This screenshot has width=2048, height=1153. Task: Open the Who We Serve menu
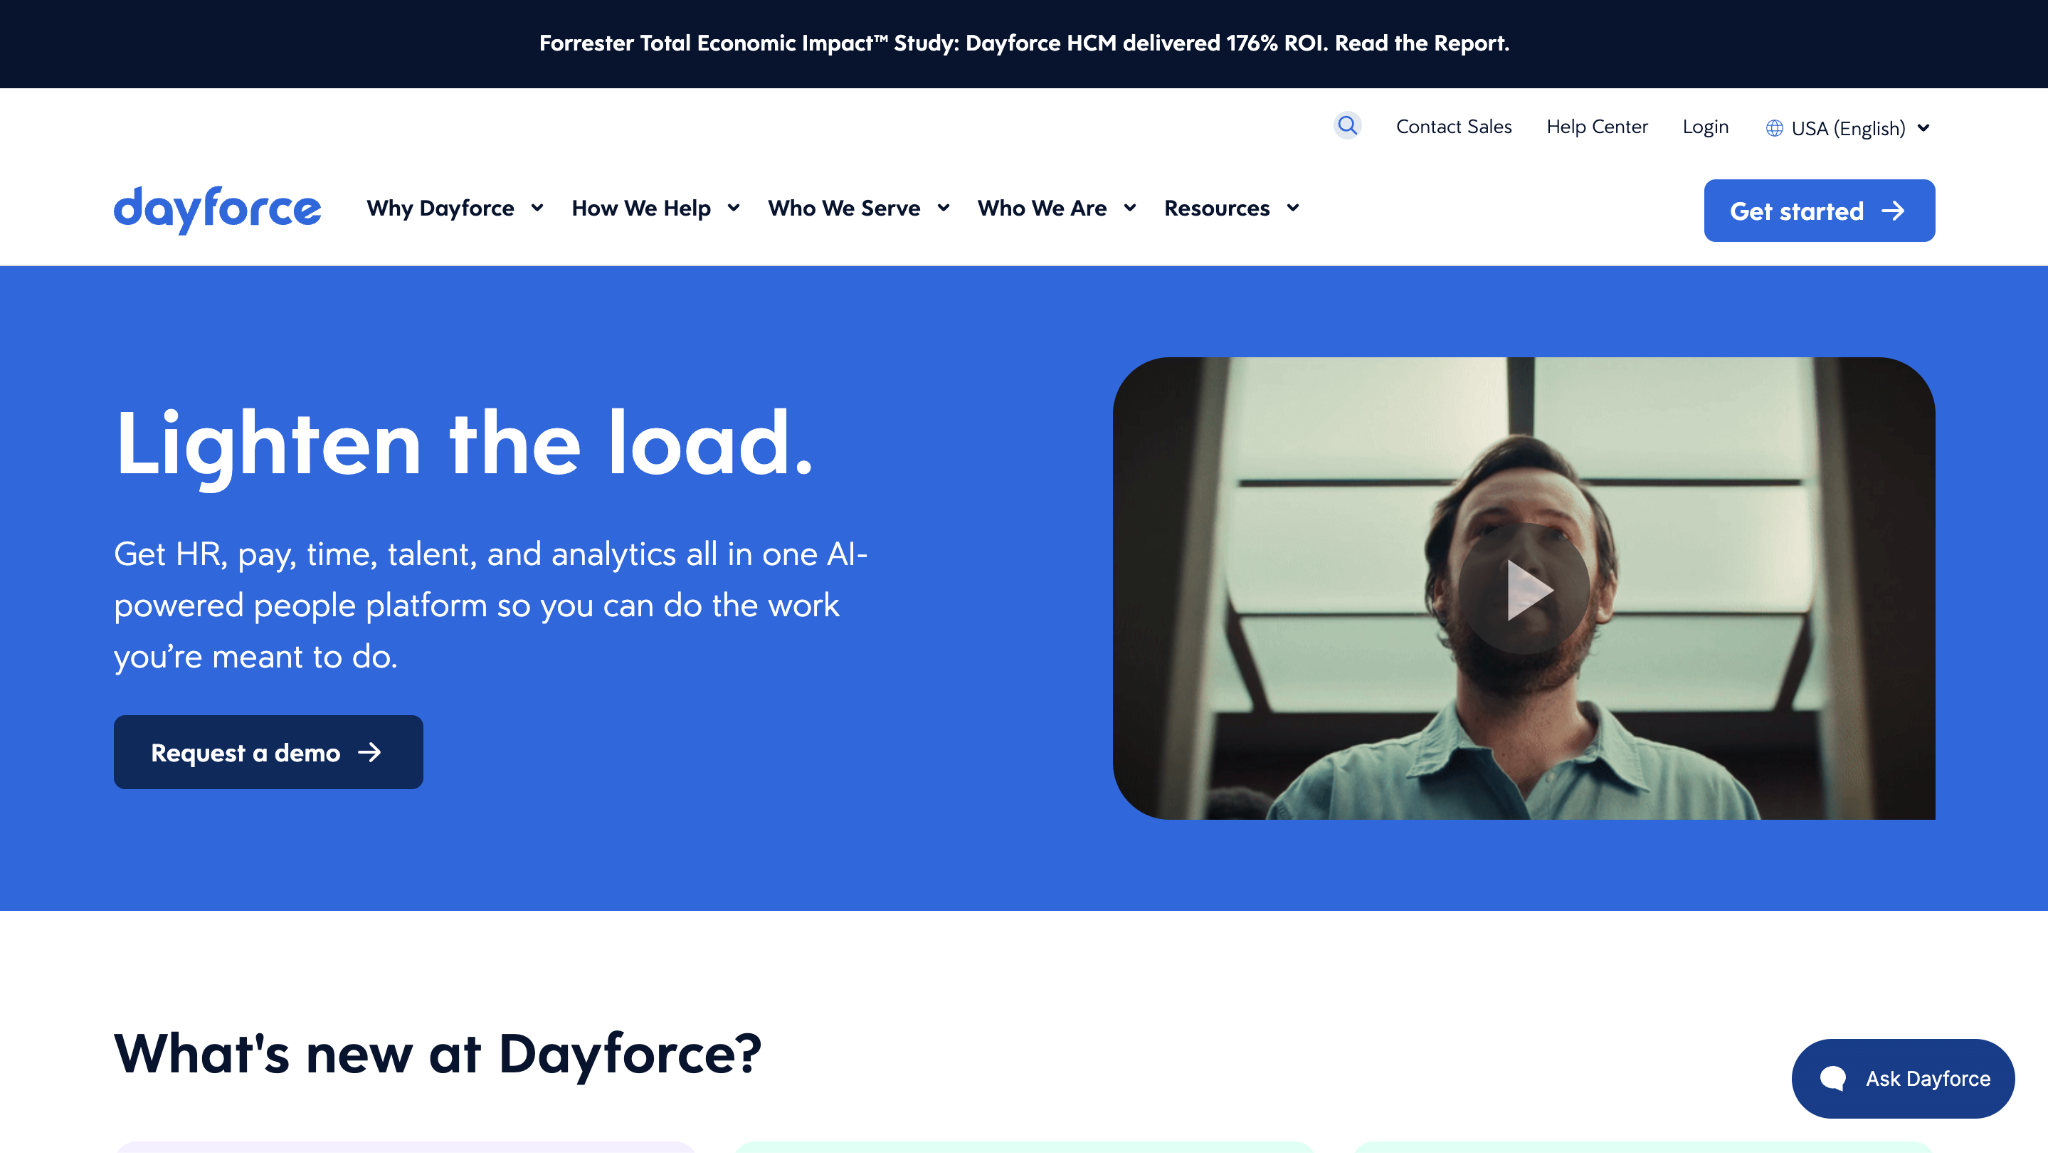pyautogui.click(x=844, y=208)
